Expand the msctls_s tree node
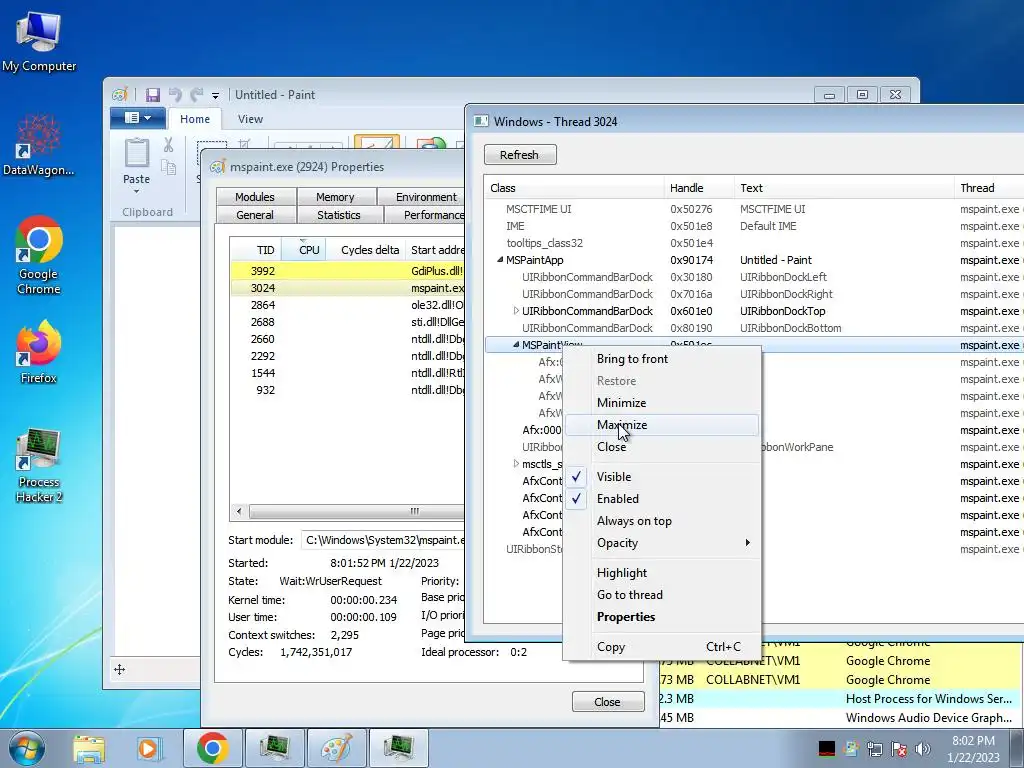 [516, 464]
